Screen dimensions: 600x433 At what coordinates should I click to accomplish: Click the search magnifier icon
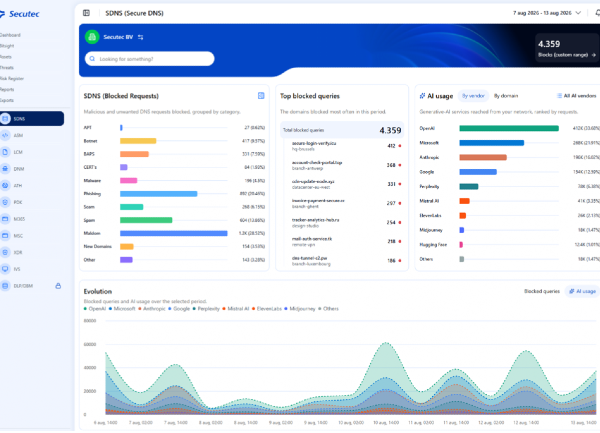[x=92, y=59]
